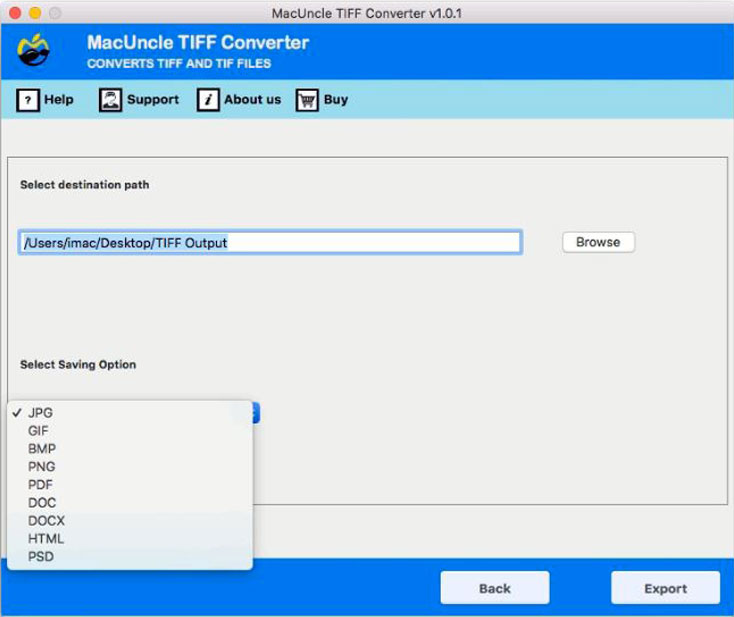The image size is (734, 617).
Task: Click the MacUncle TIFF Converter heading
Action: pos(198,43)
